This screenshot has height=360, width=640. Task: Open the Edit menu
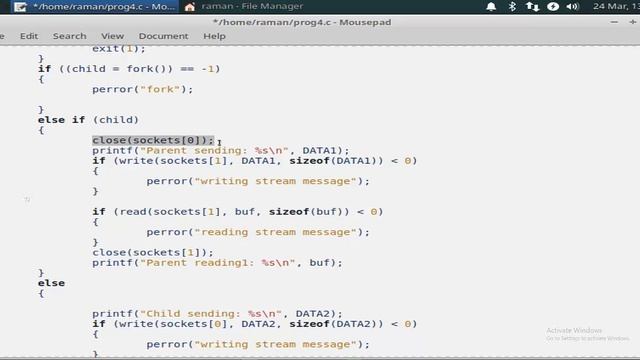coord(29,36)
